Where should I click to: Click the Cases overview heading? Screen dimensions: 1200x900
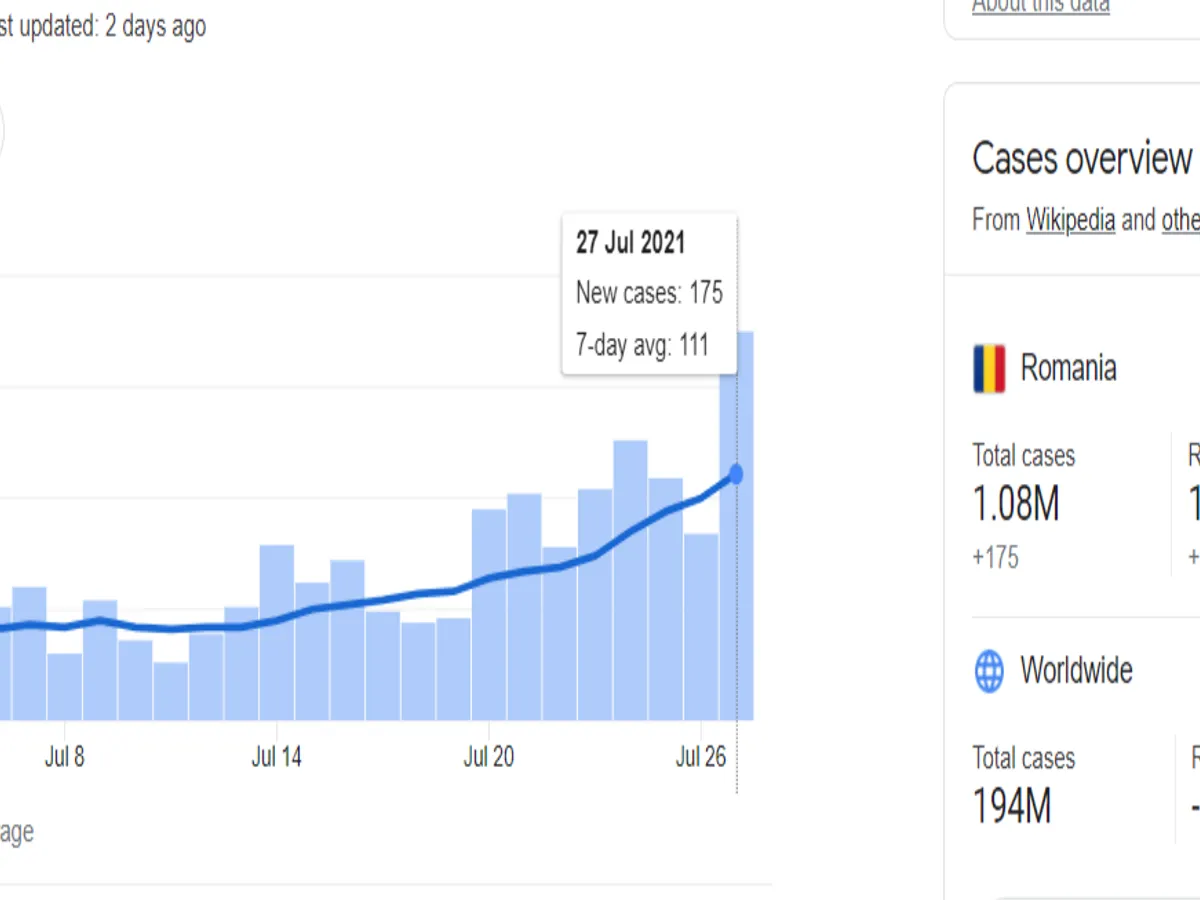pos(1082,159)
